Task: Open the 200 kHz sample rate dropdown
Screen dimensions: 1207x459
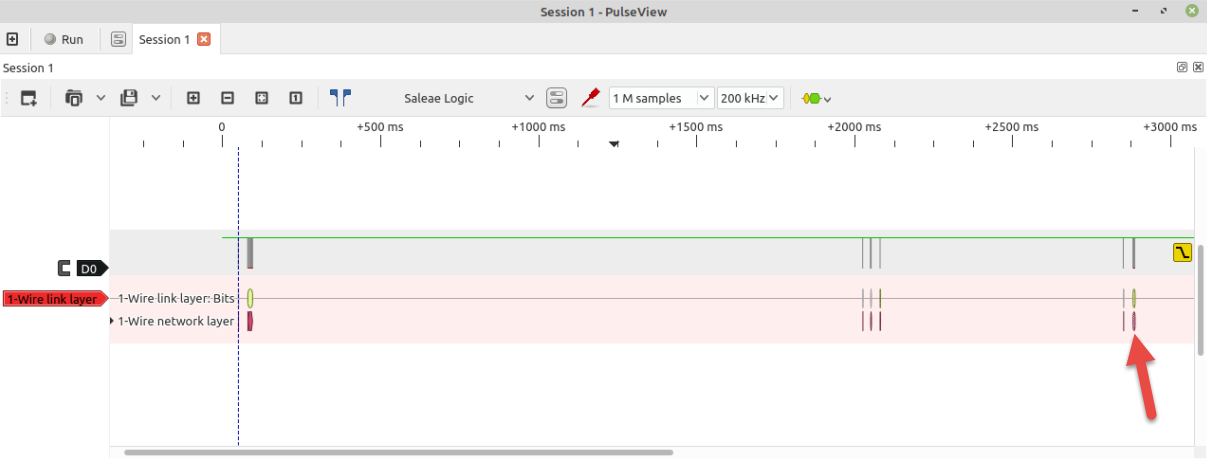Action: pyautogui.click(x=749, y=98)
